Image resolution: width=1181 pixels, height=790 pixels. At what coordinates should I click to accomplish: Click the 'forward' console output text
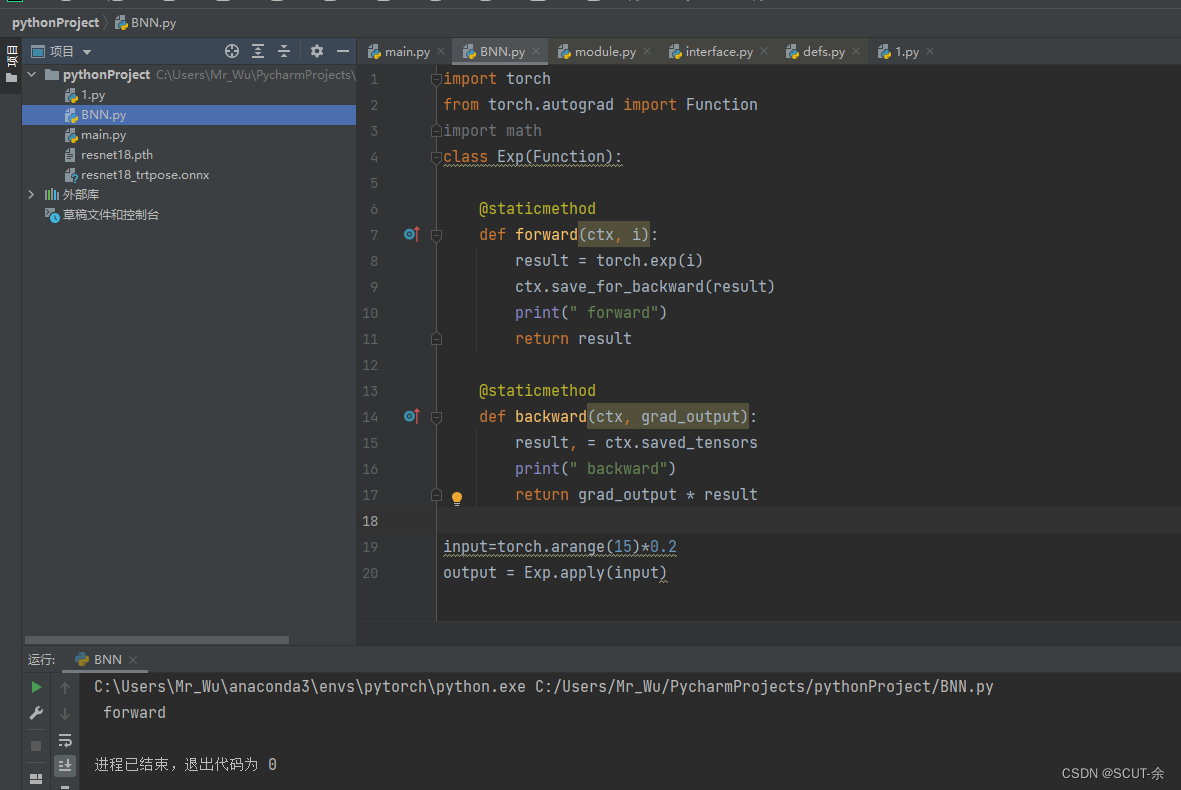tap(134, 712)
